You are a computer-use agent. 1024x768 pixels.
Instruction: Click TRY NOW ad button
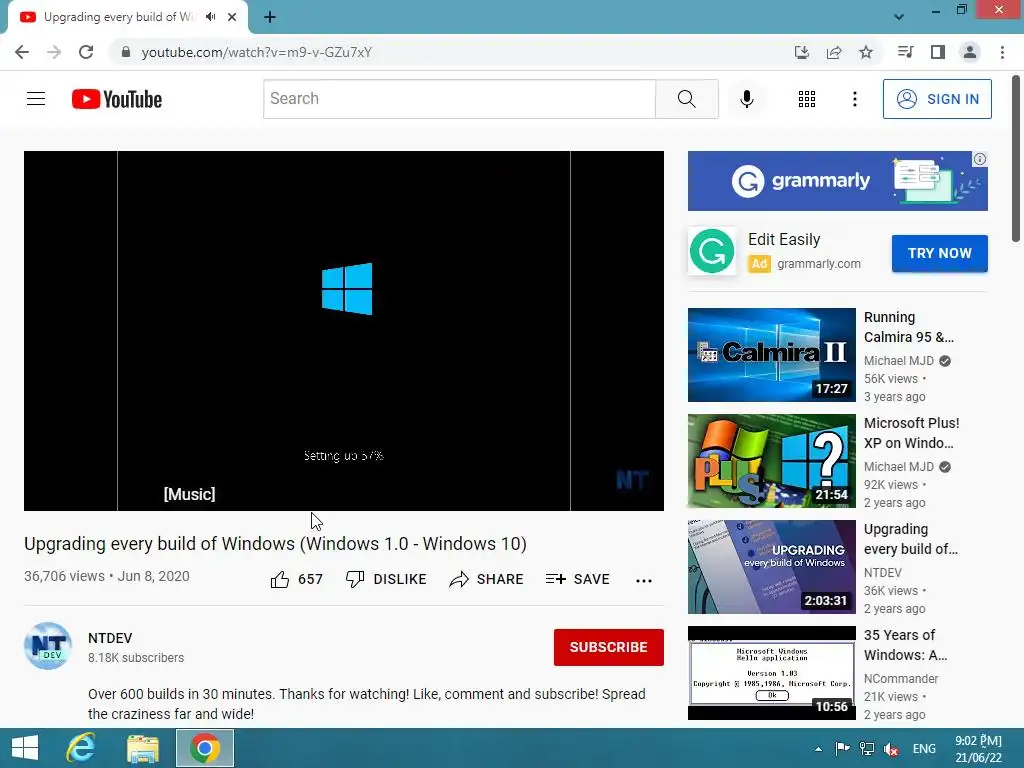[939, 253]
